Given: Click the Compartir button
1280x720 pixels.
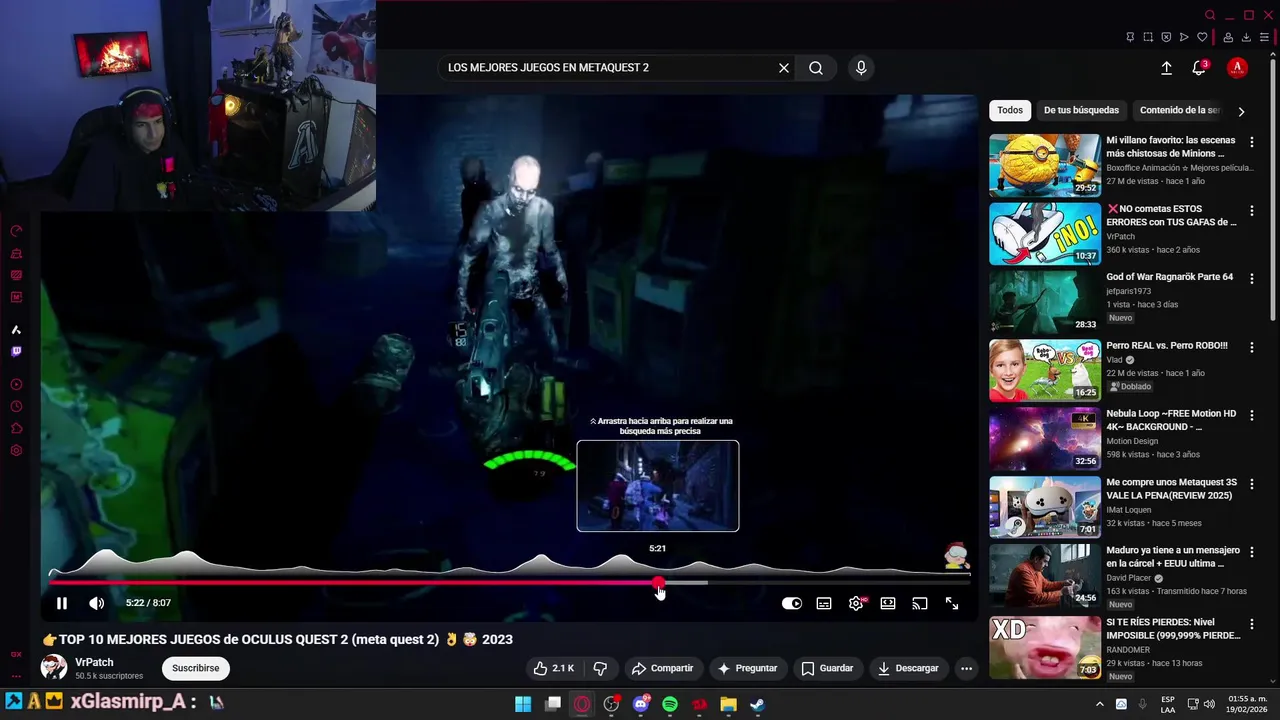Looking at the screenshot, I should click(662, 668).
